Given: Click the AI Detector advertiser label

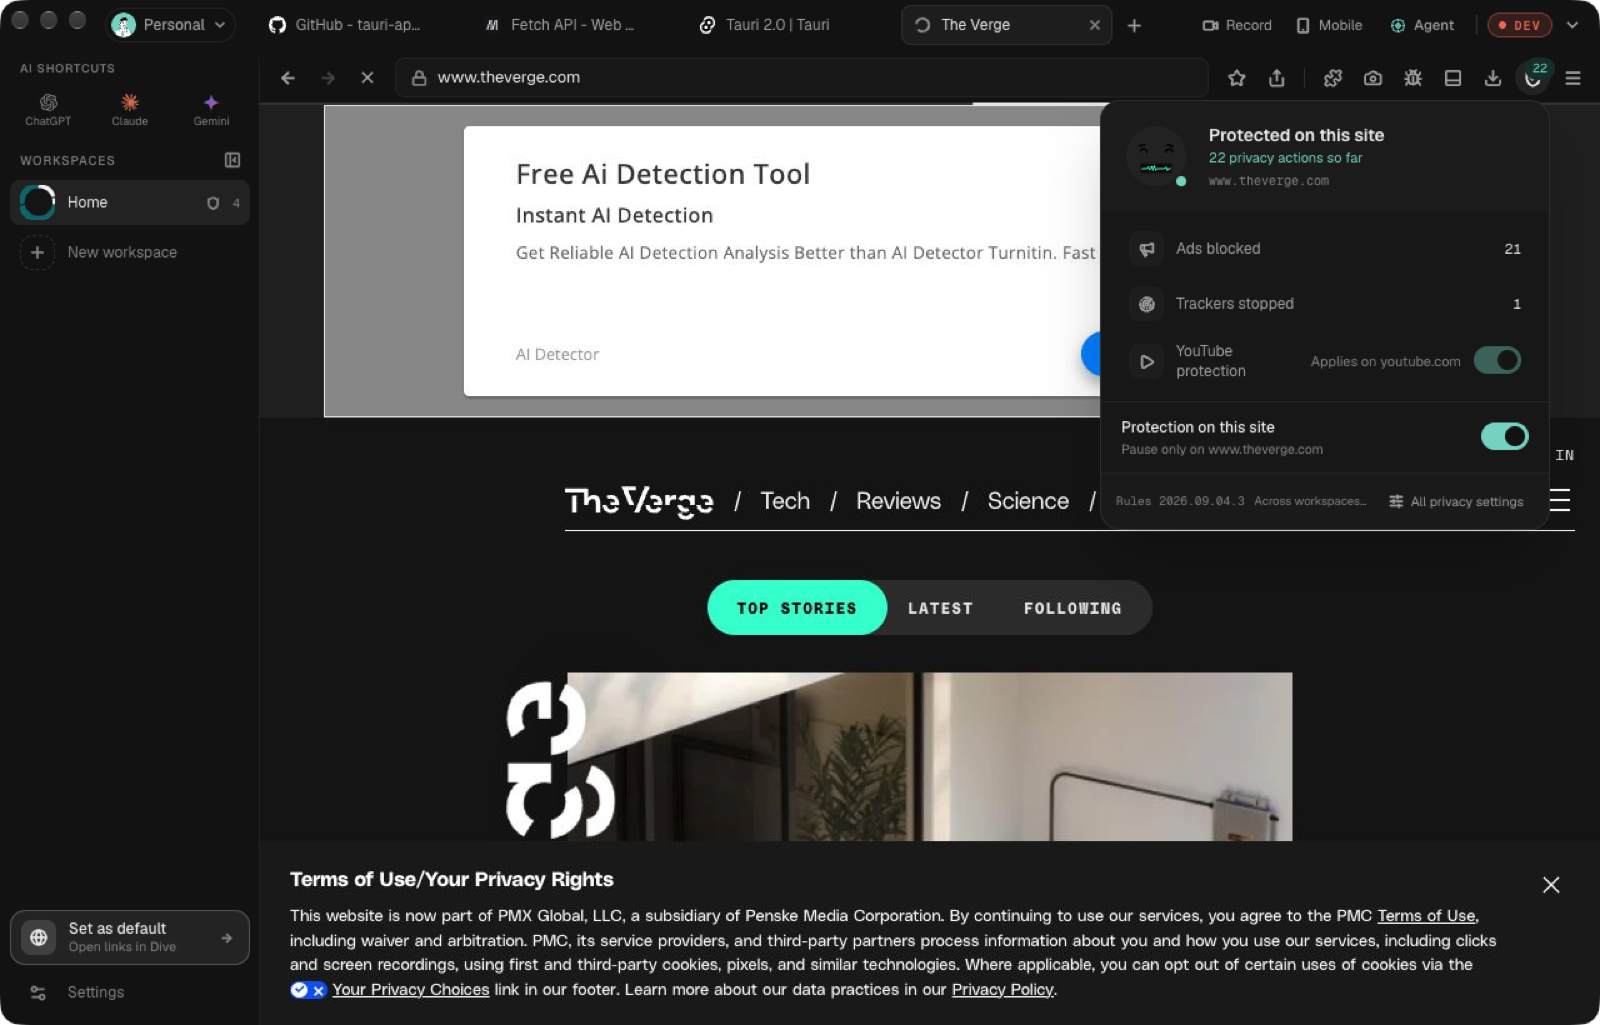Looking at the screenshot, I should pos(557,354).
